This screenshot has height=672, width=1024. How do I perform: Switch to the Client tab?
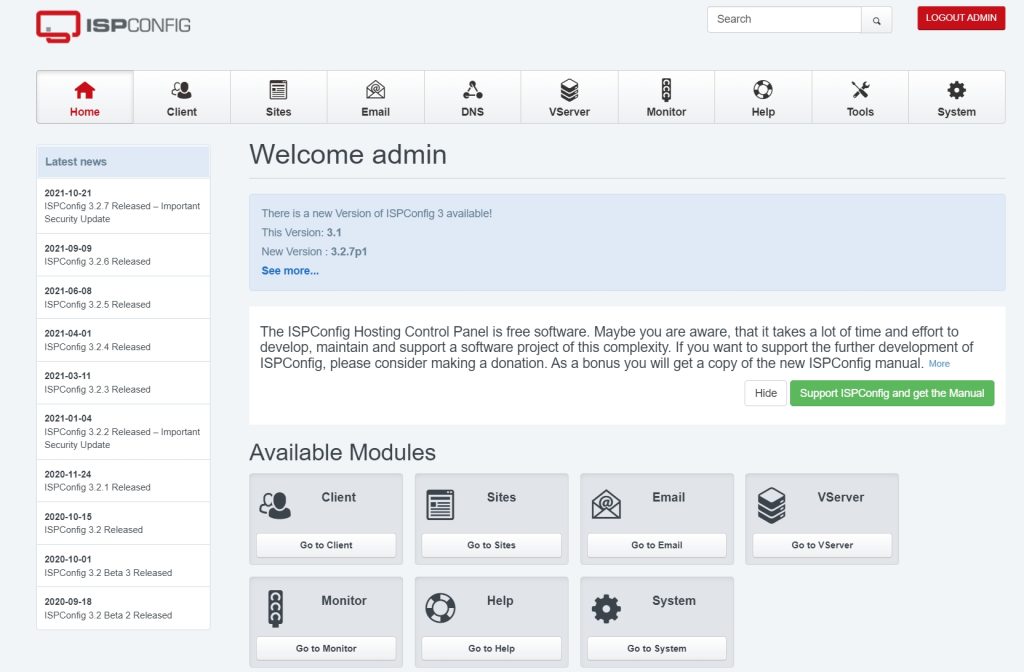181,98
